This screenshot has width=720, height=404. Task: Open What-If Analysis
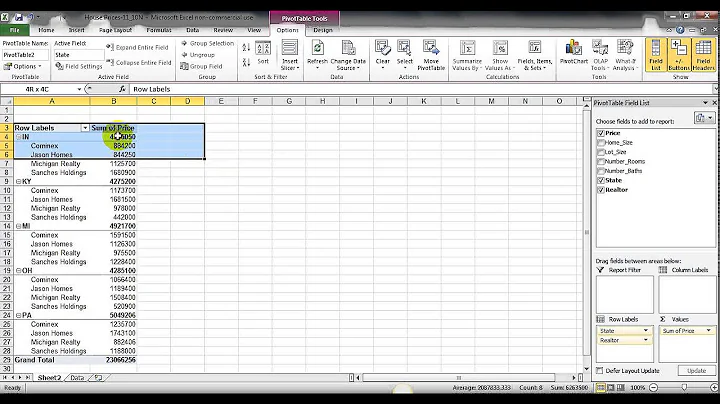tap(625, 55)
